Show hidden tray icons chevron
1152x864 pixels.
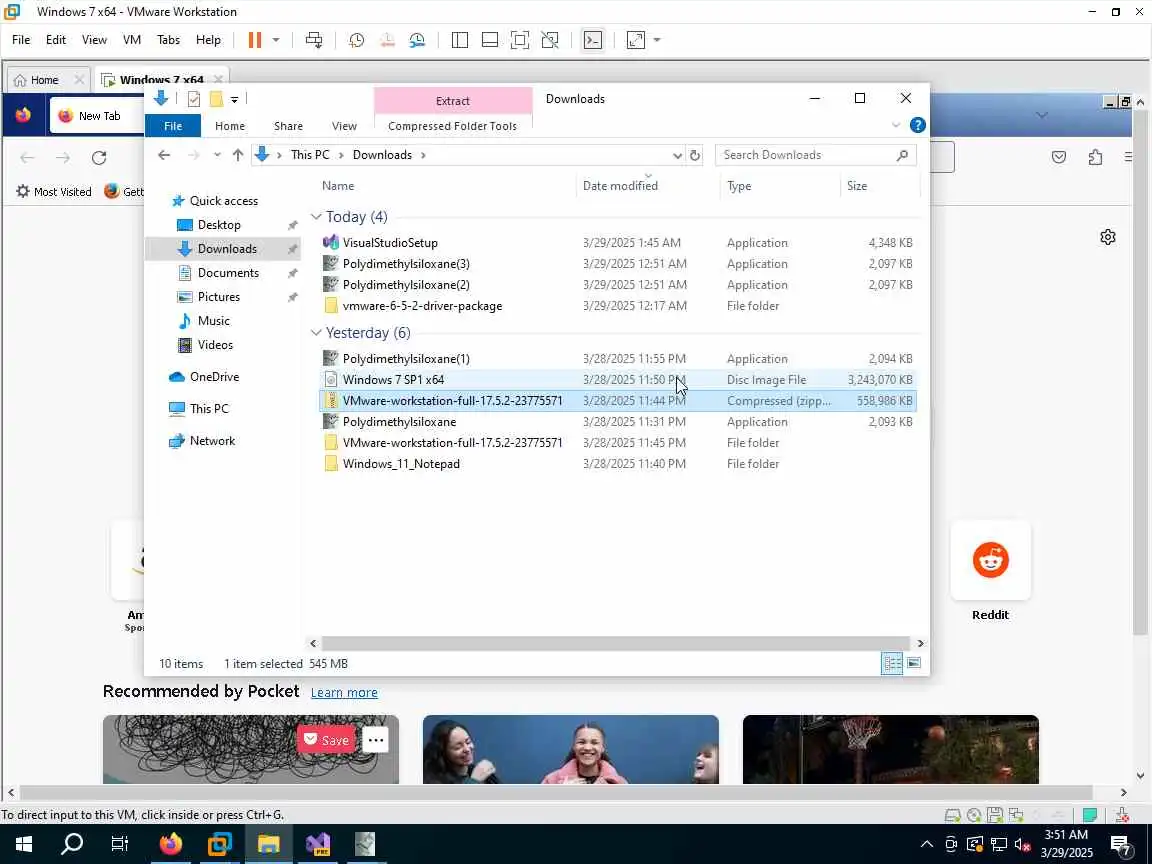tap(926, 845)
